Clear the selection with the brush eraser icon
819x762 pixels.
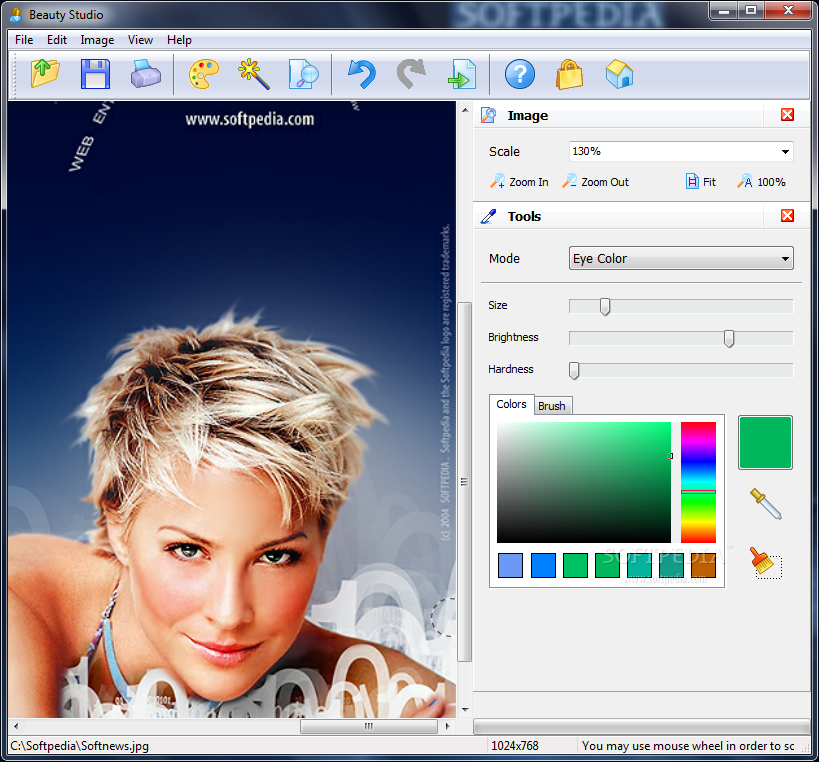pos(766,563)
